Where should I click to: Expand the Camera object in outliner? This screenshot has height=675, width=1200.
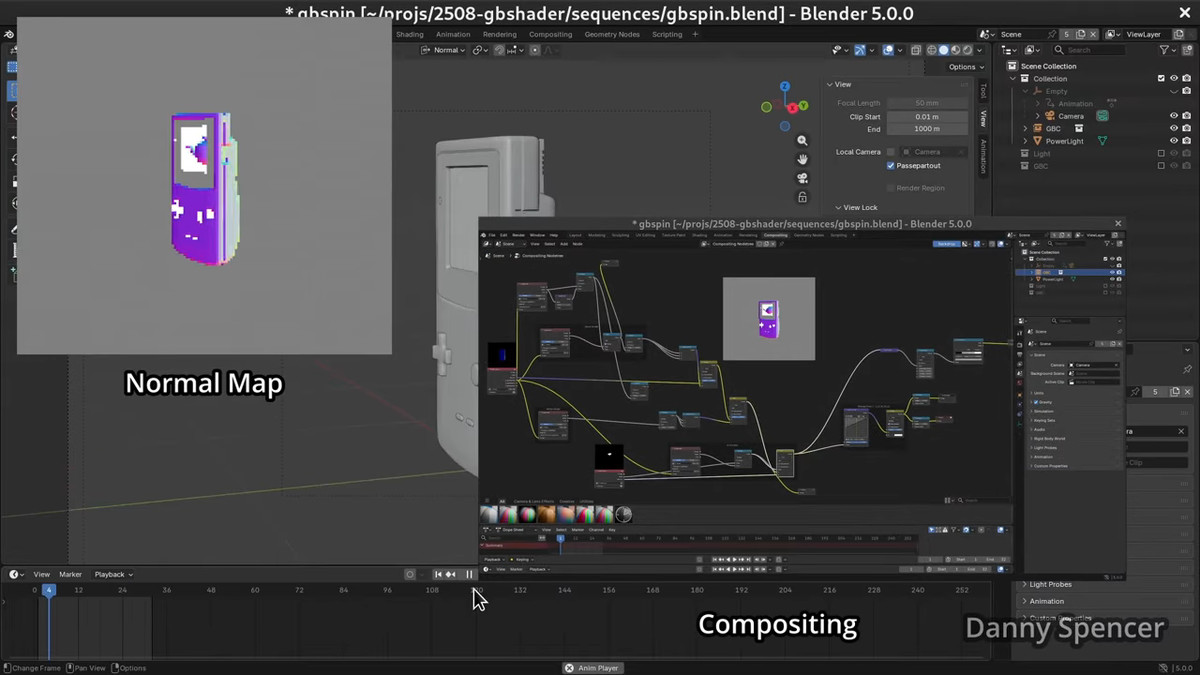pyautogui.click(x=1037, y=116)
